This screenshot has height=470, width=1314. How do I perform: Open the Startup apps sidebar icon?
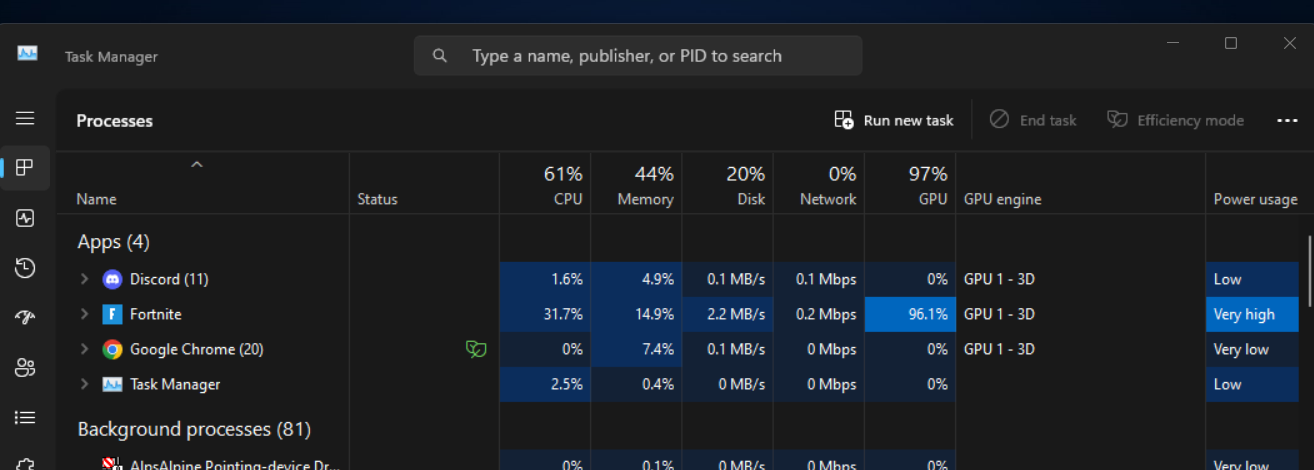[x=25, y=317]
